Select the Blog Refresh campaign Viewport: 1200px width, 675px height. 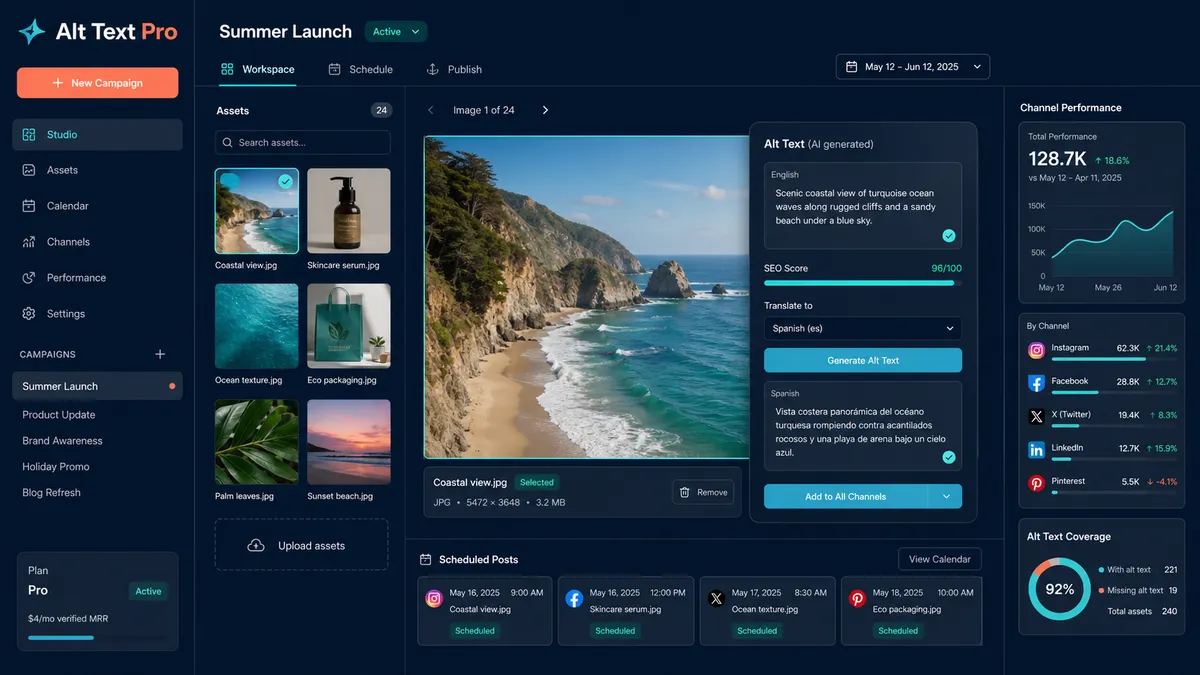click(x=52, y=492)
